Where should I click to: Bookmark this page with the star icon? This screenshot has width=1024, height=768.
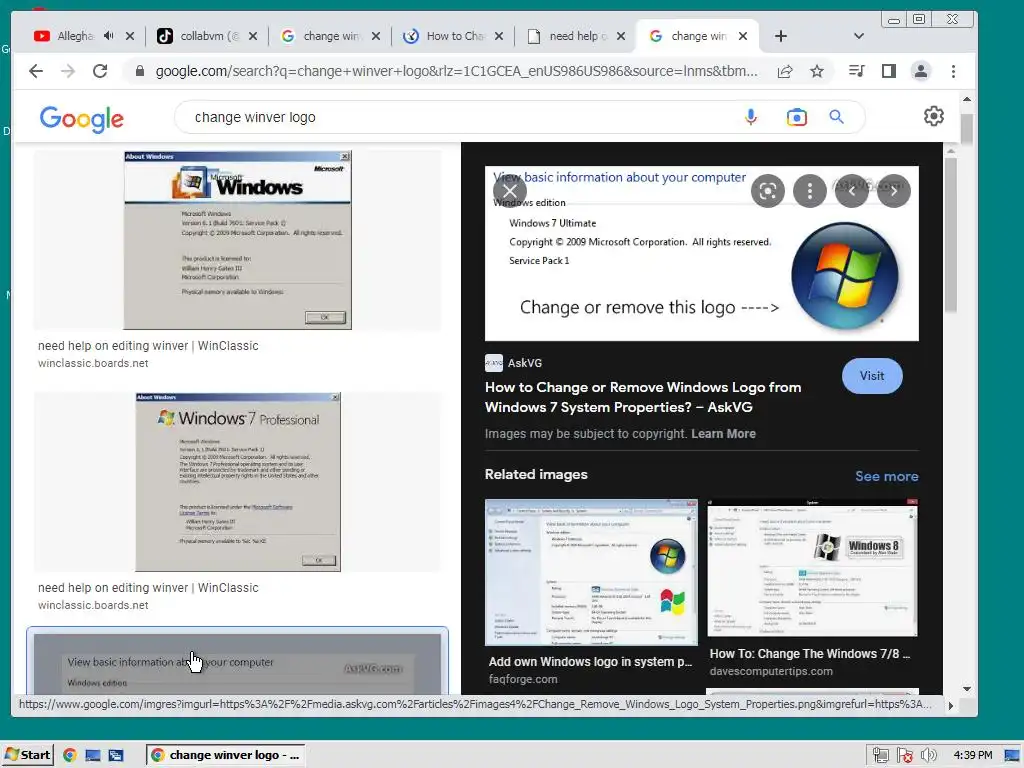point(817,71)
